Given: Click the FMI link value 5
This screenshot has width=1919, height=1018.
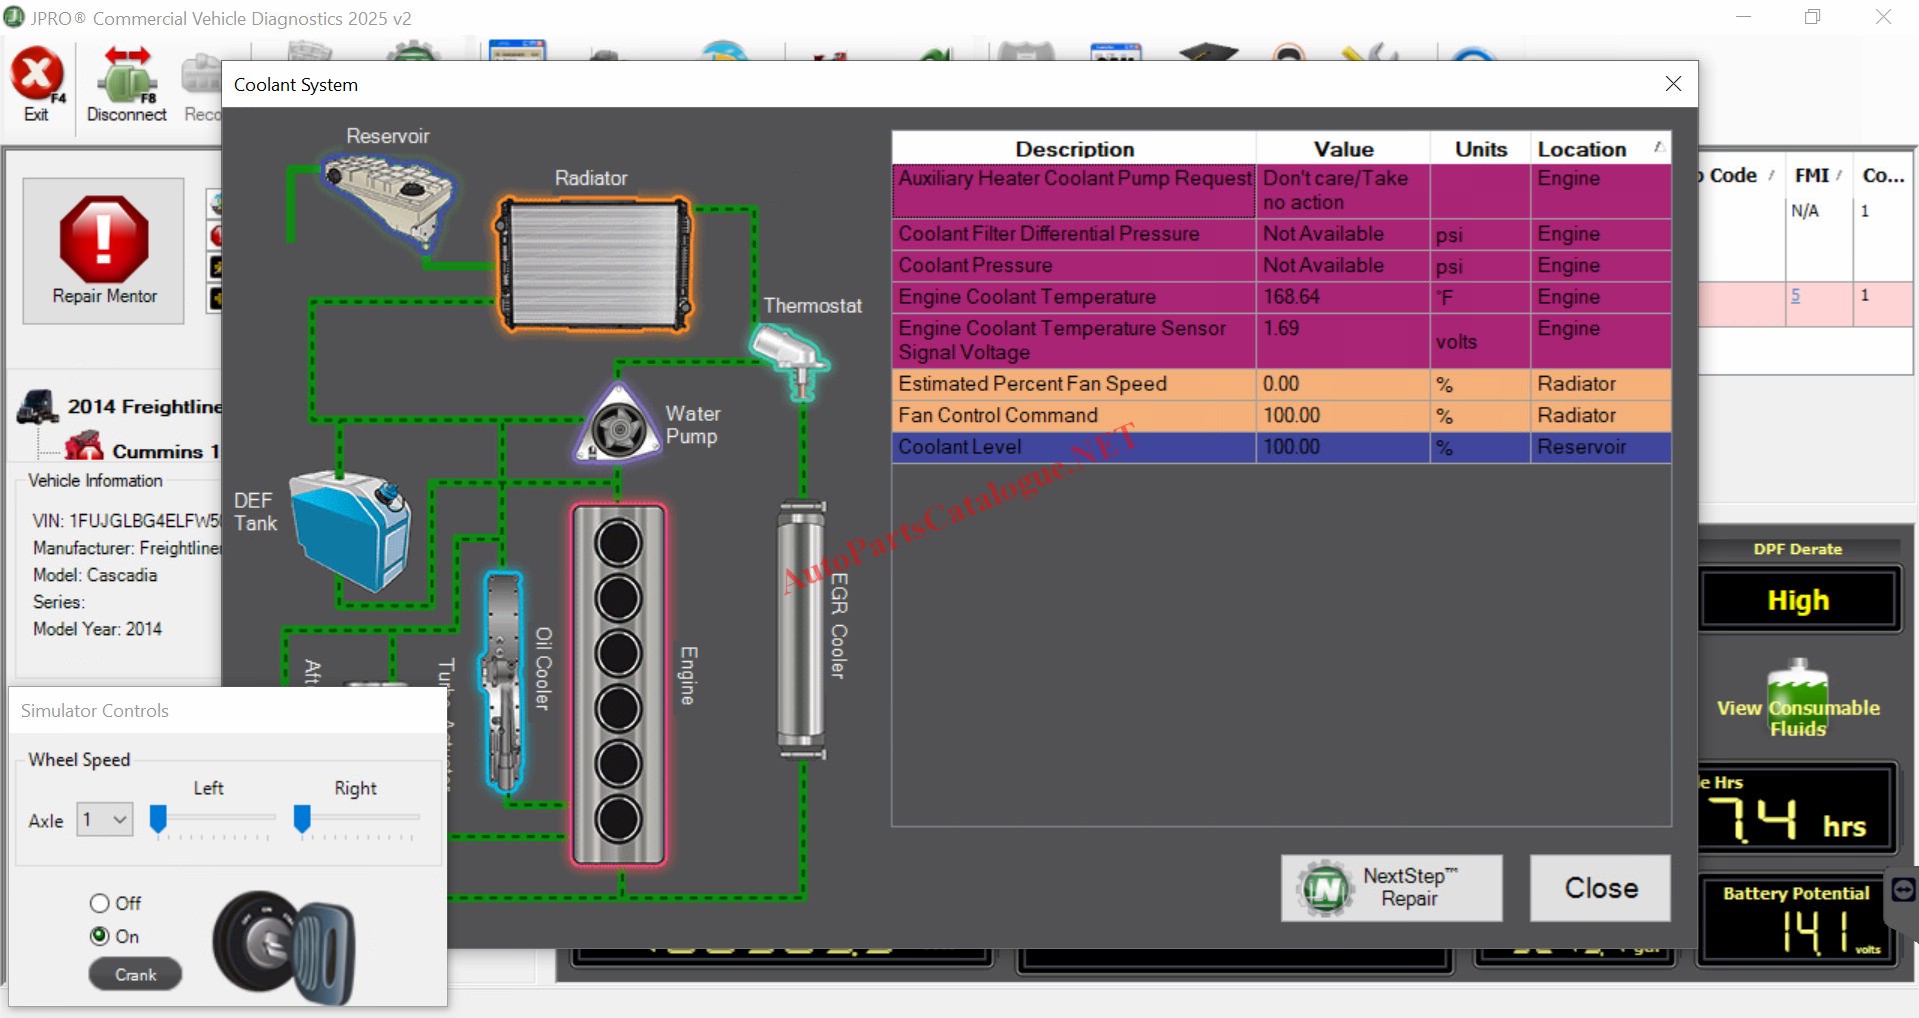Looking at the screenshot, I should click(x=1795, y=296).
